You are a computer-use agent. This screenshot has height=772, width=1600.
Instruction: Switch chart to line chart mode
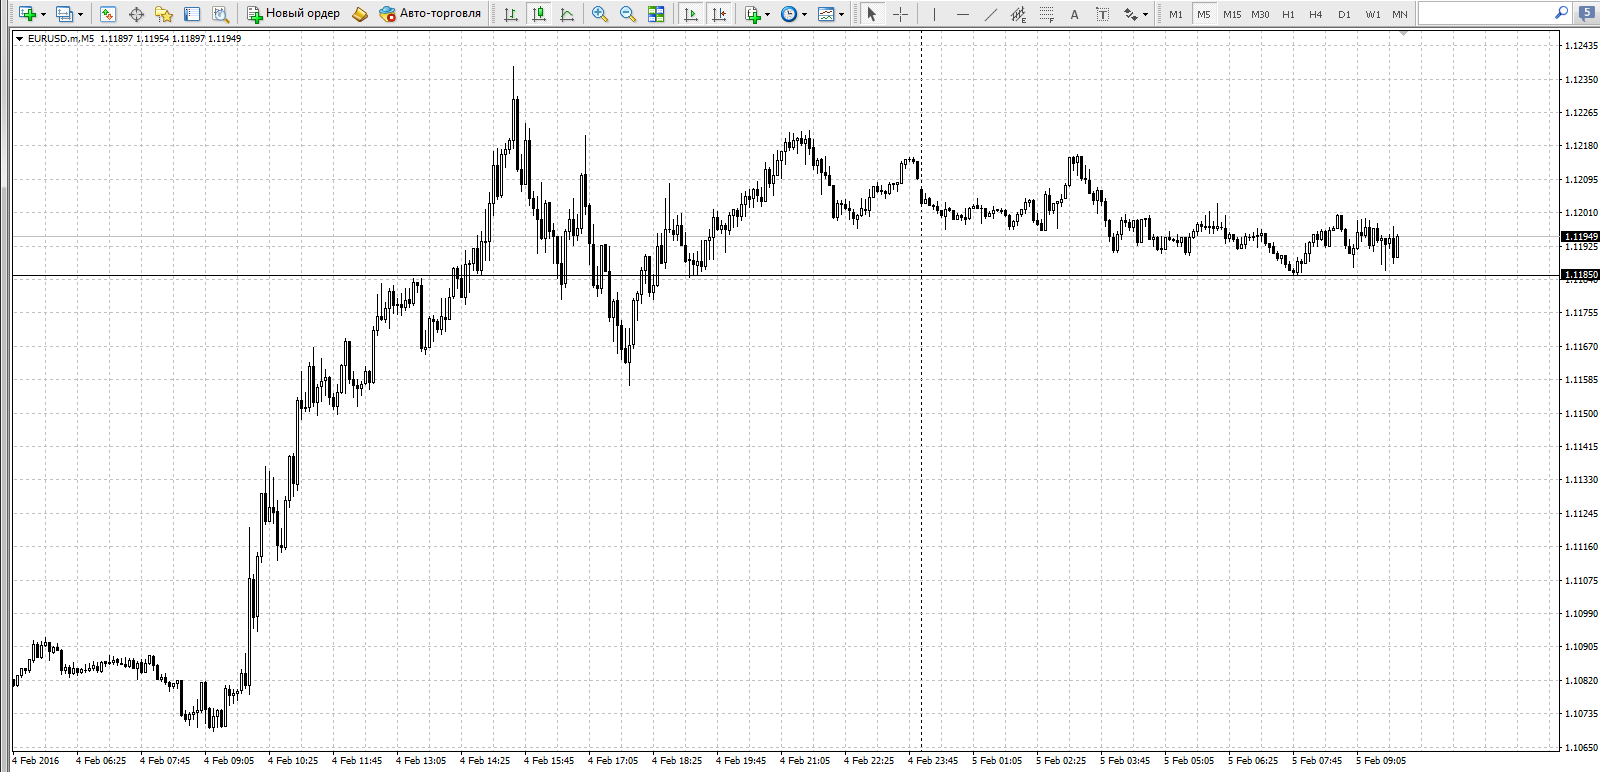(567, 14)
